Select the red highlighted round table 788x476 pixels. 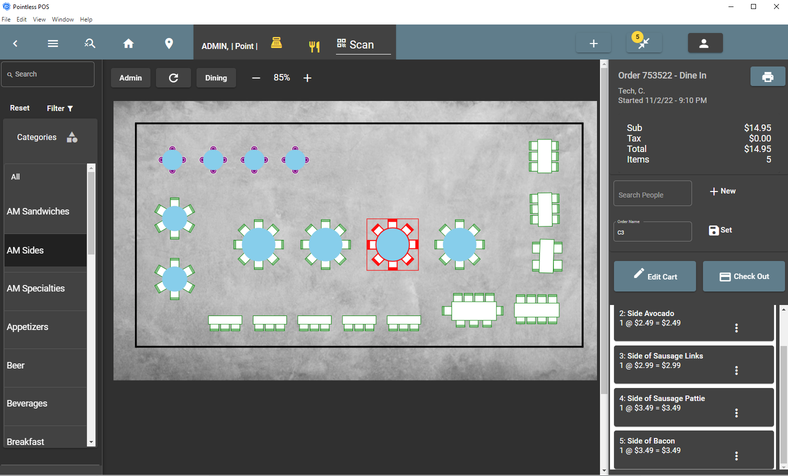pos(392,244)
